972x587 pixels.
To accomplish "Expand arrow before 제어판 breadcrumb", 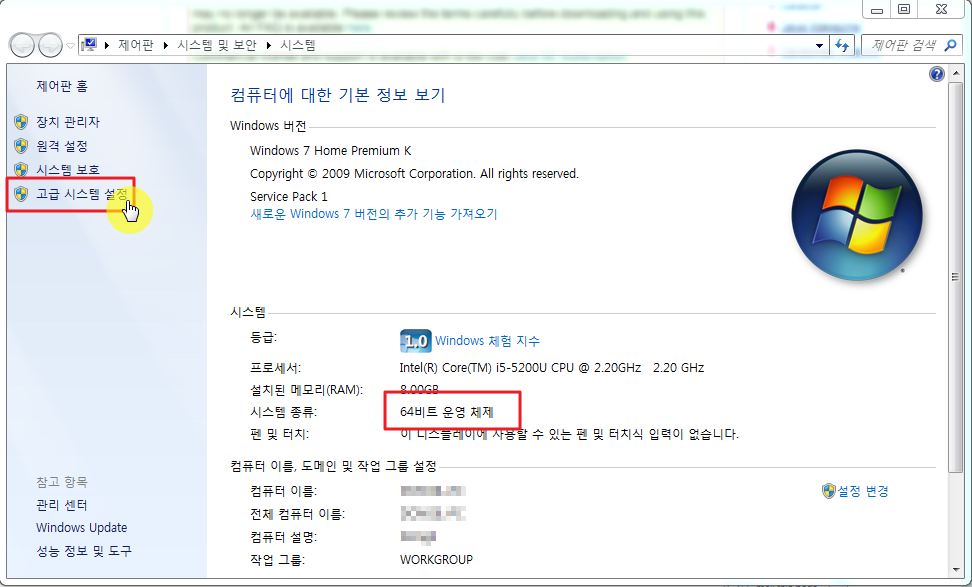I will click(x=107, y=45).
